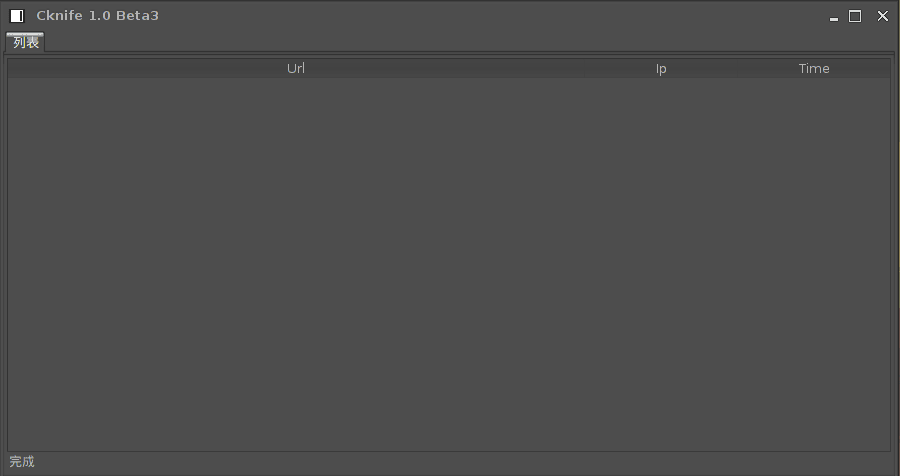
Task: Click the Time column header
Action: click(x=814, y=68)
